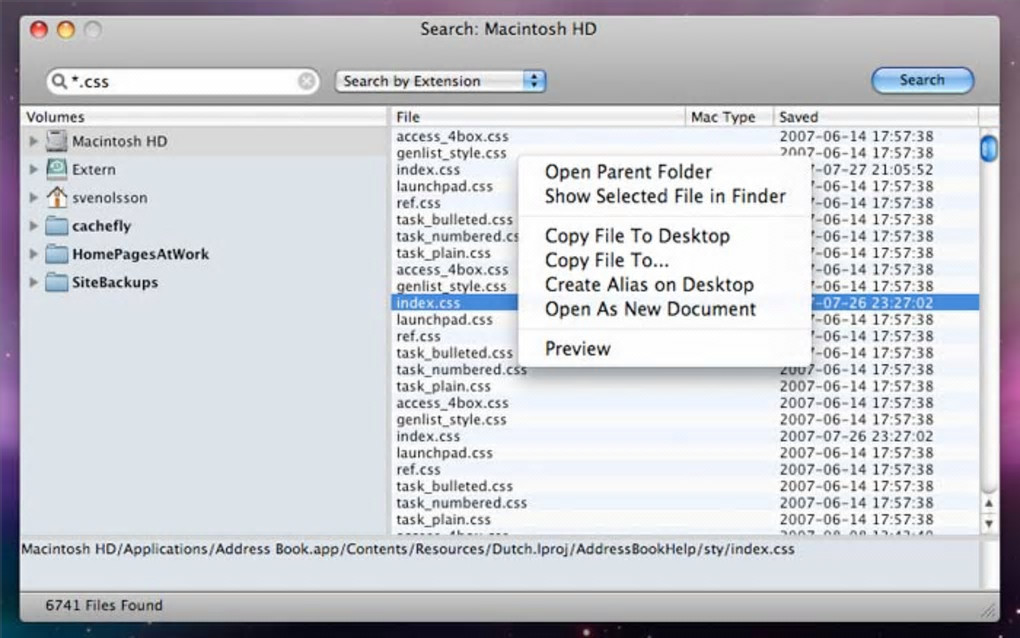This screenshot has height=638, width=1020.
Task: Click the magnifier icon in the search field
Action: [59, 81]
